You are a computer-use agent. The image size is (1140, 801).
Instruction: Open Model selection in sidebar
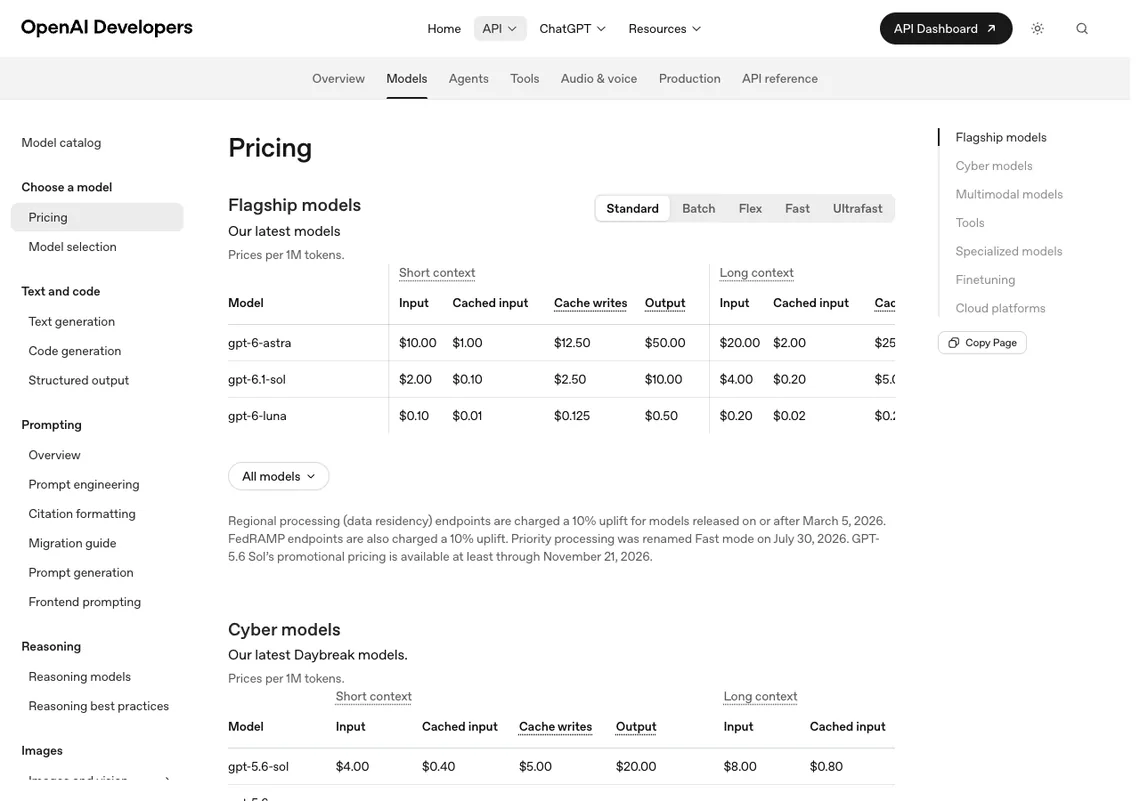point(72,246)
